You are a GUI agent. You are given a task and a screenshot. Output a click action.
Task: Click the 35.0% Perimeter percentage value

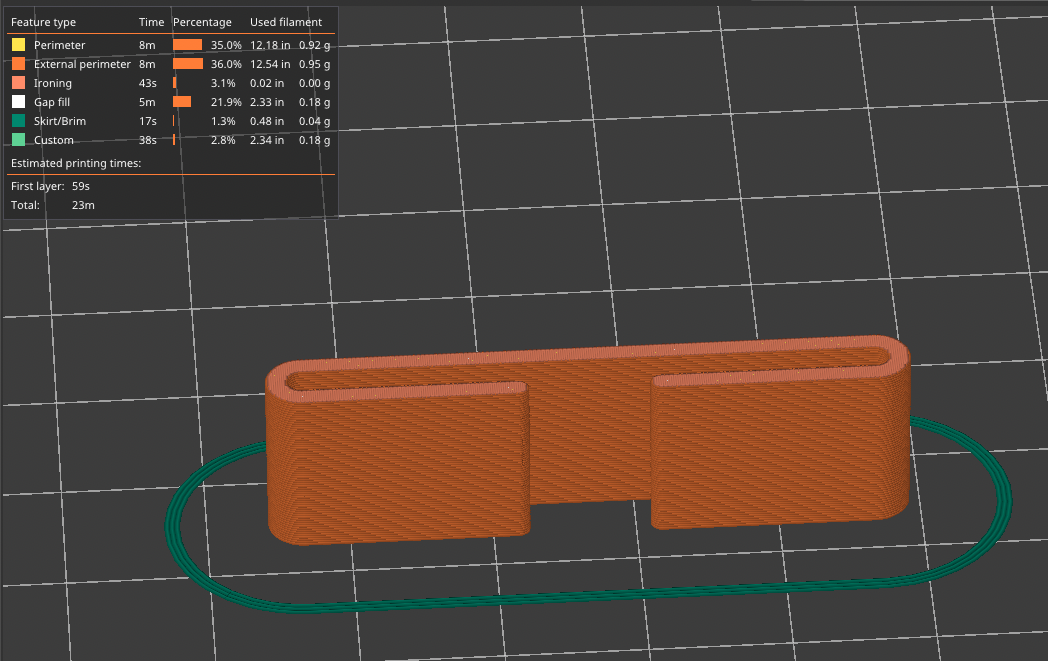(x=227, y=45)
